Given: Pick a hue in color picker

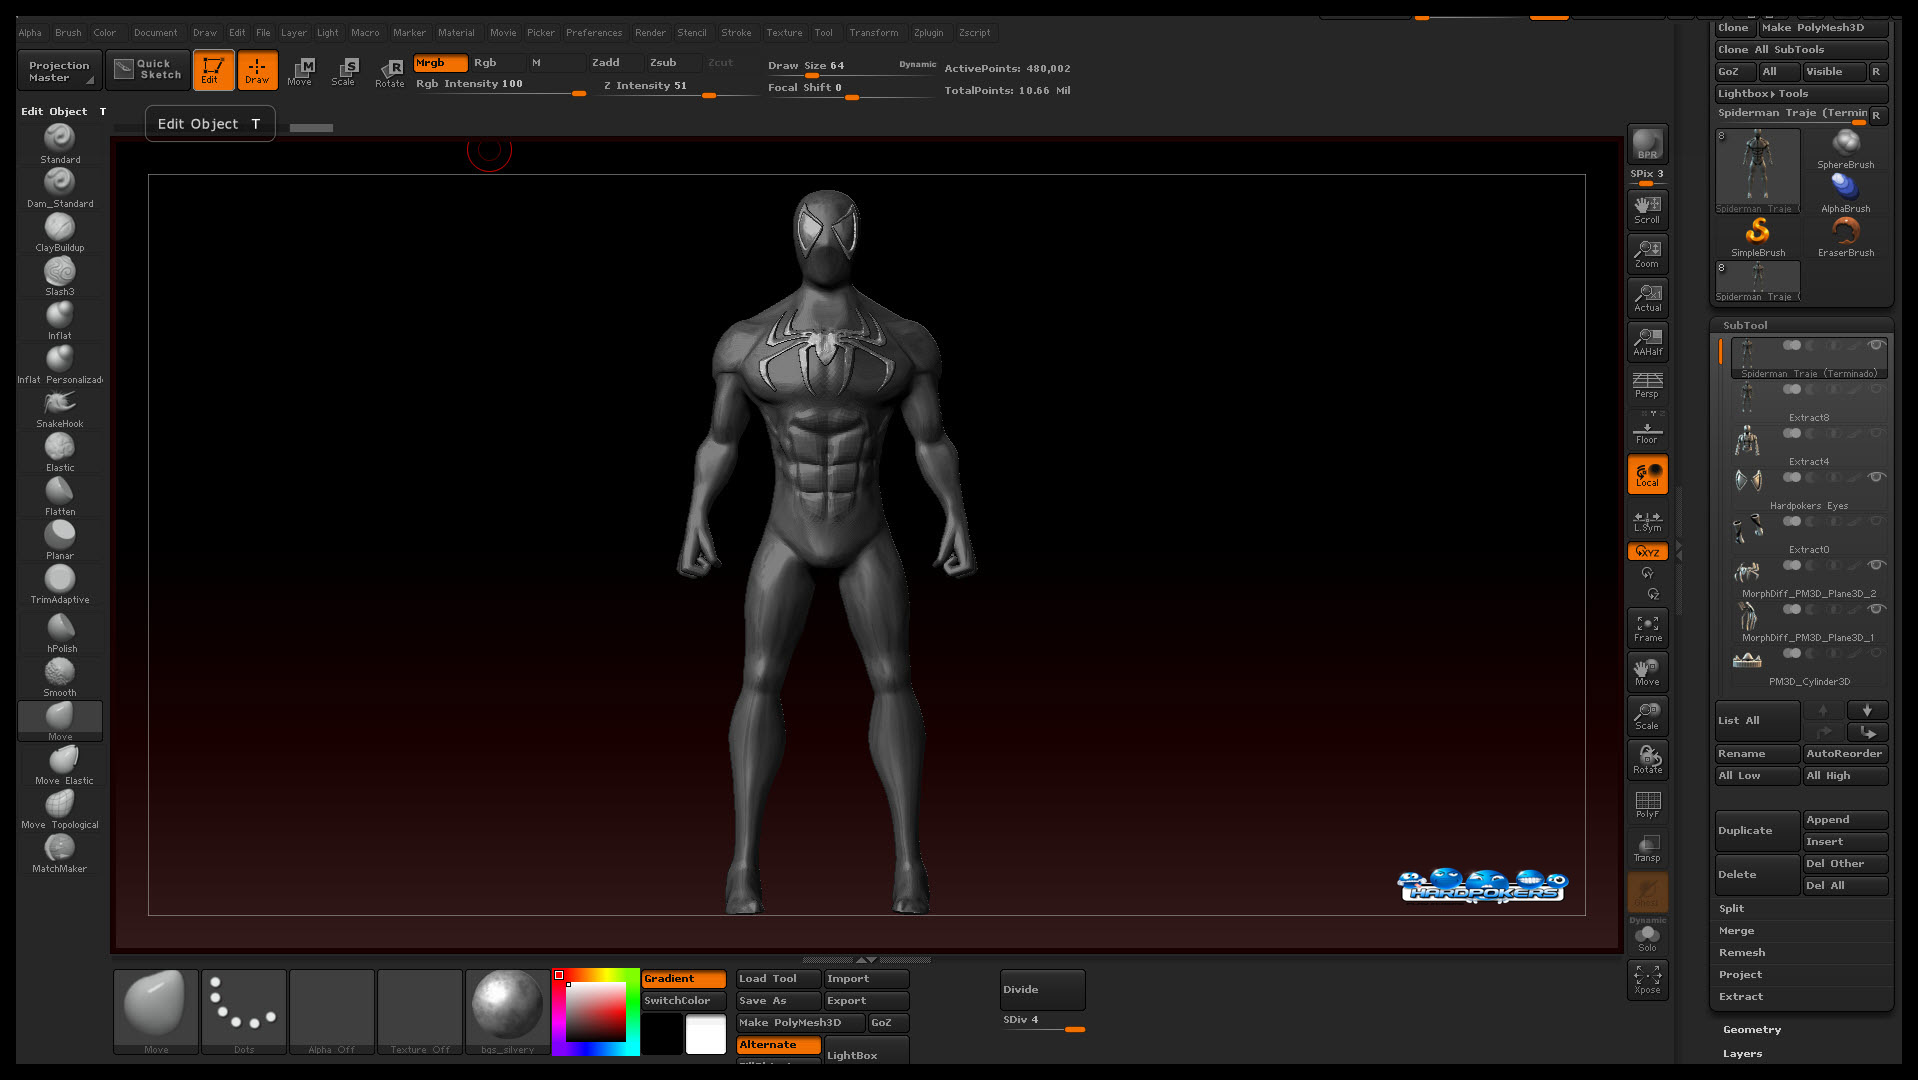Looking at the screenshot, I should [x=596, y=1011].
